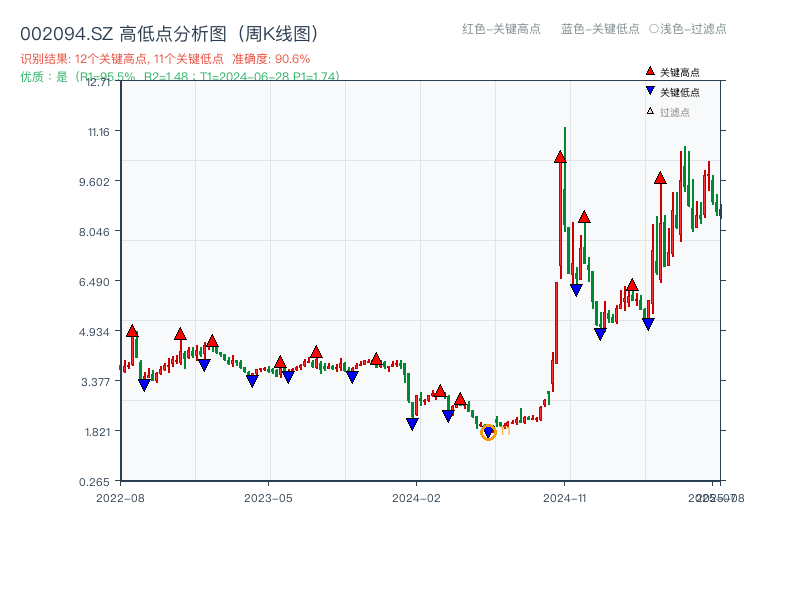
Task: Click the 2024-02 x-axis date label
Action: pos(416,498)
